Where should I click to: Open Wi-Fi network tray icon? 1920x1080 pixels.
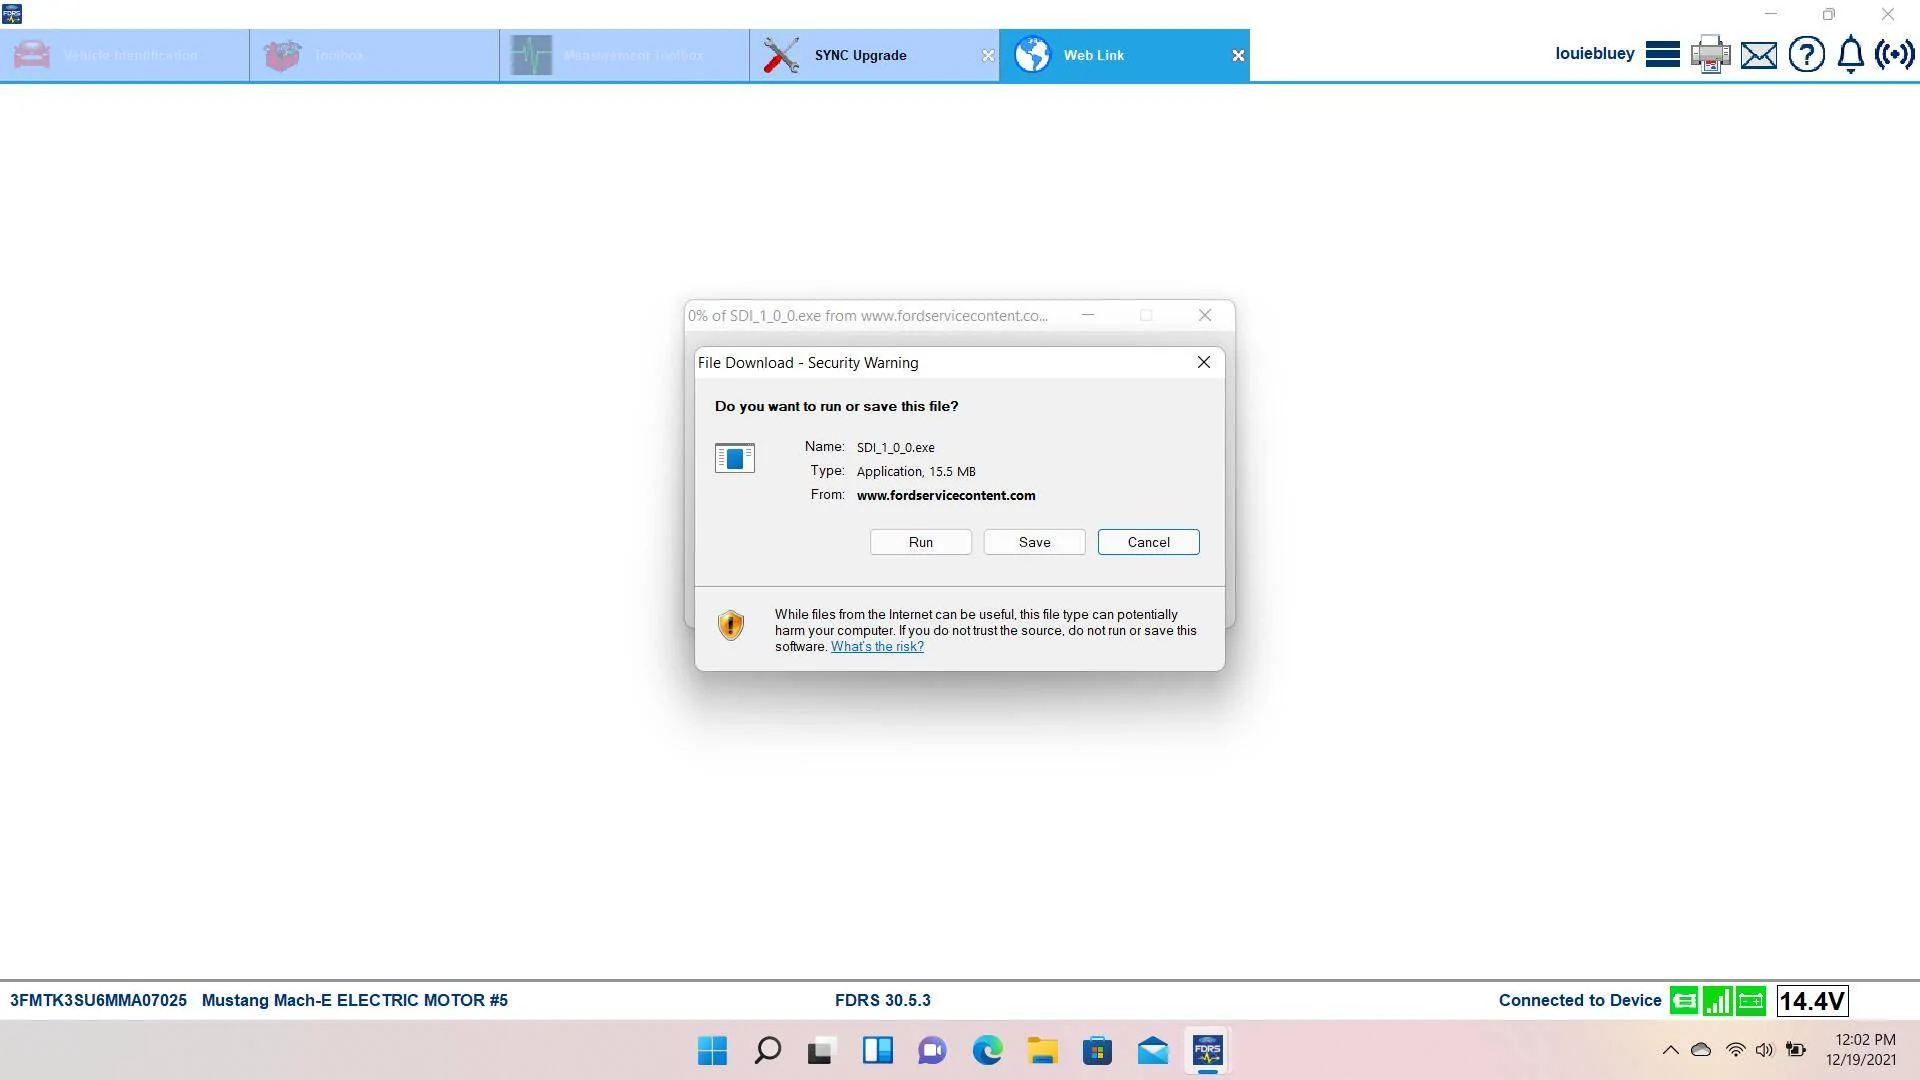pyautogui.click(x=1736, y=1050)
